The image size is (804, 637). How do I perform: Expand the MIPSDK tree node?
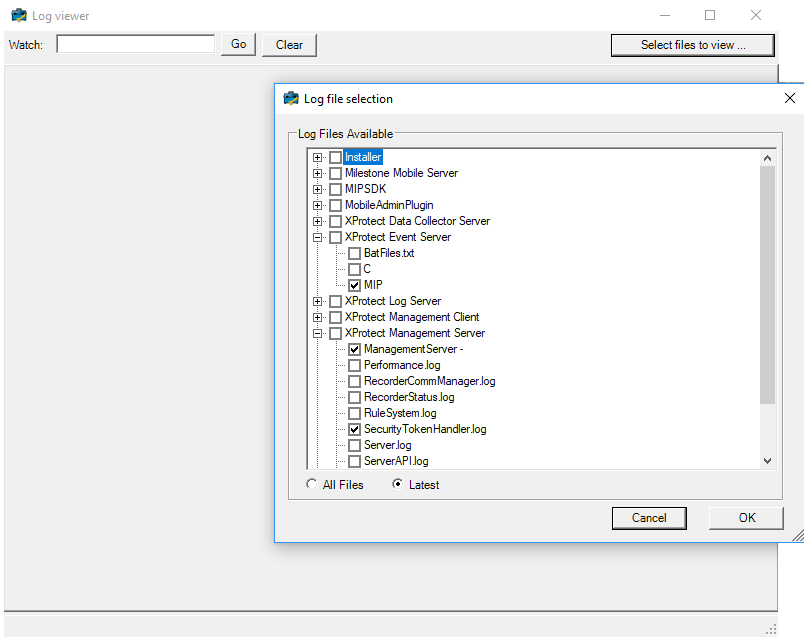pos(317,189)
